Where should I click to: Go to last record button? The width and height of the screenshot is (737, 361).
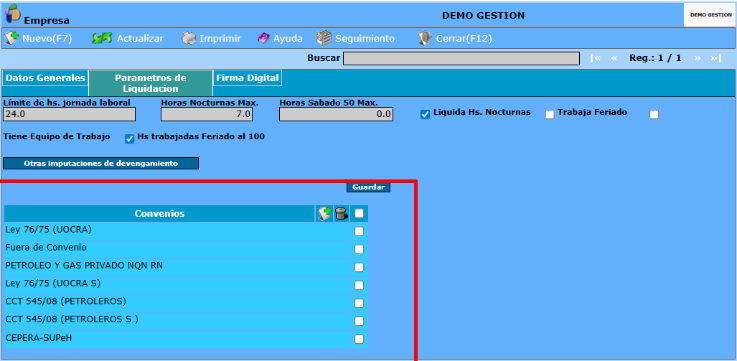tap(715, 58)
